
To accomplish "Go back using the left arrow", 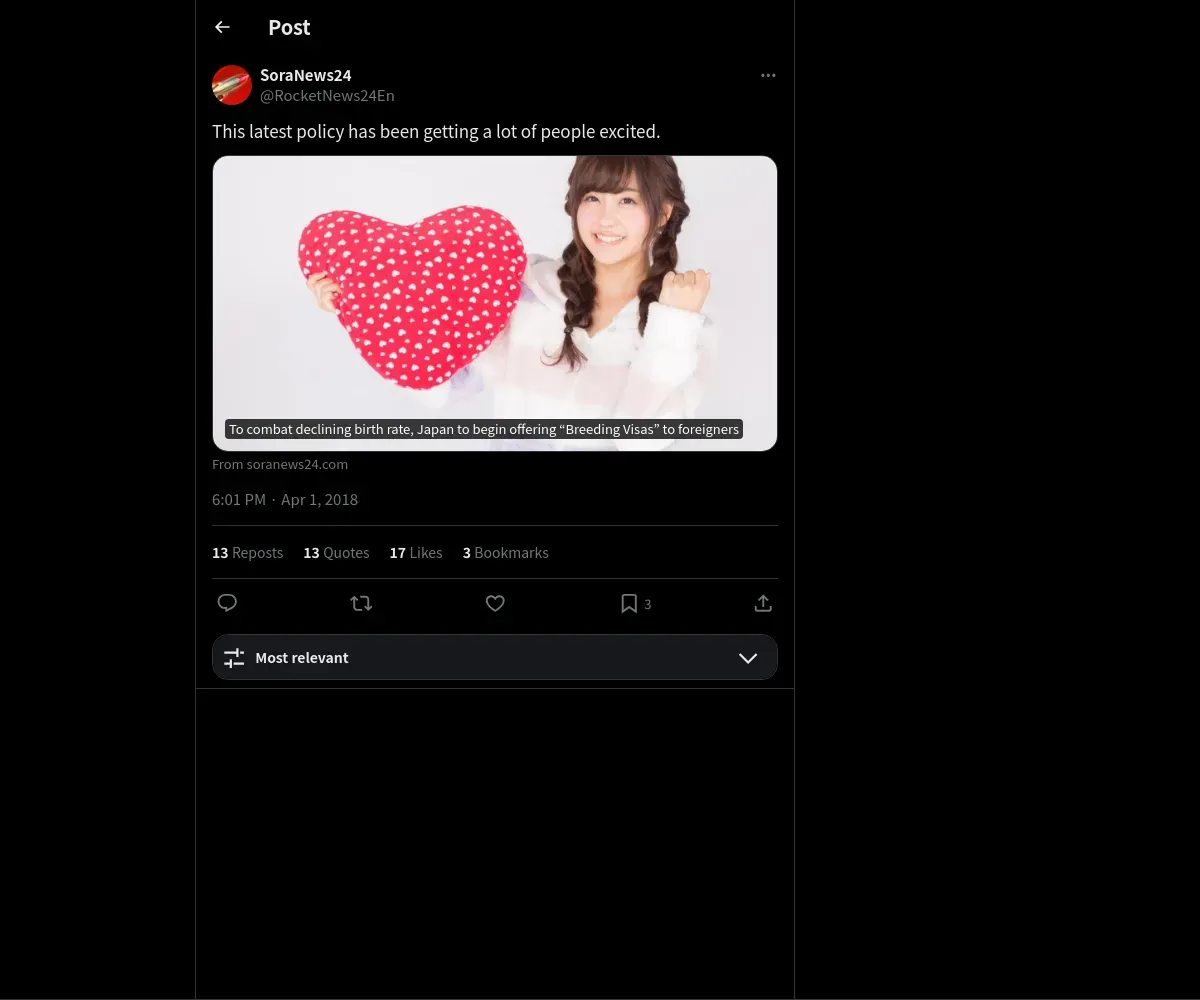I will 222,27.
